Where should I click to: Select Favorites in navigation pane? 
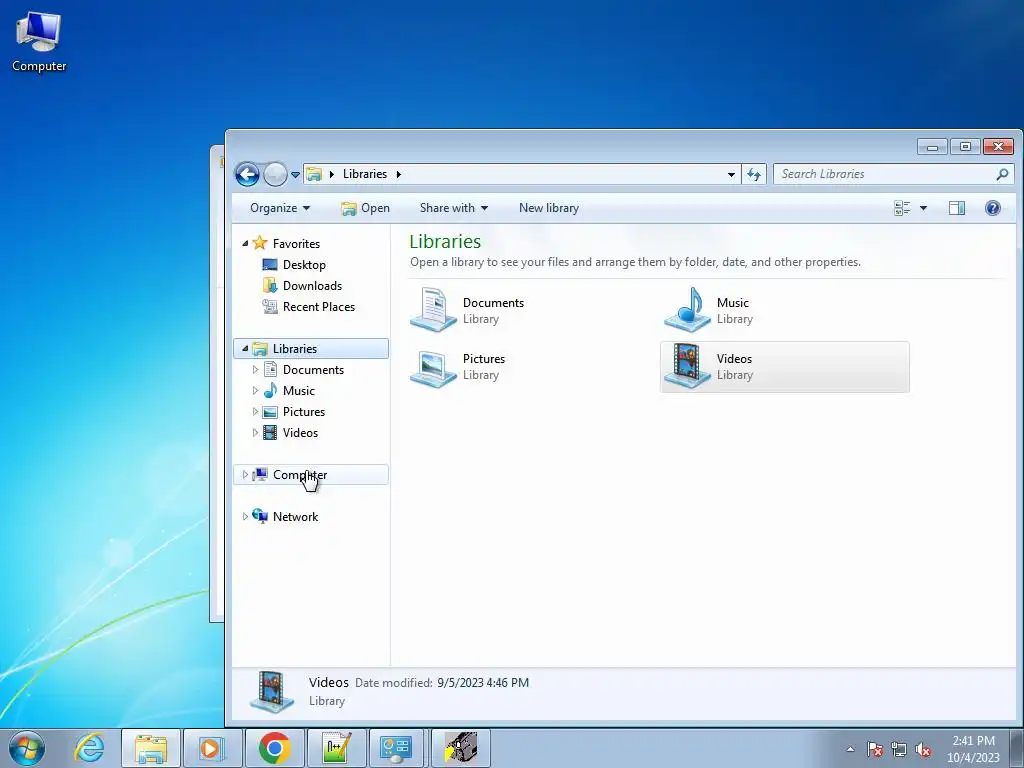point(296,244)
